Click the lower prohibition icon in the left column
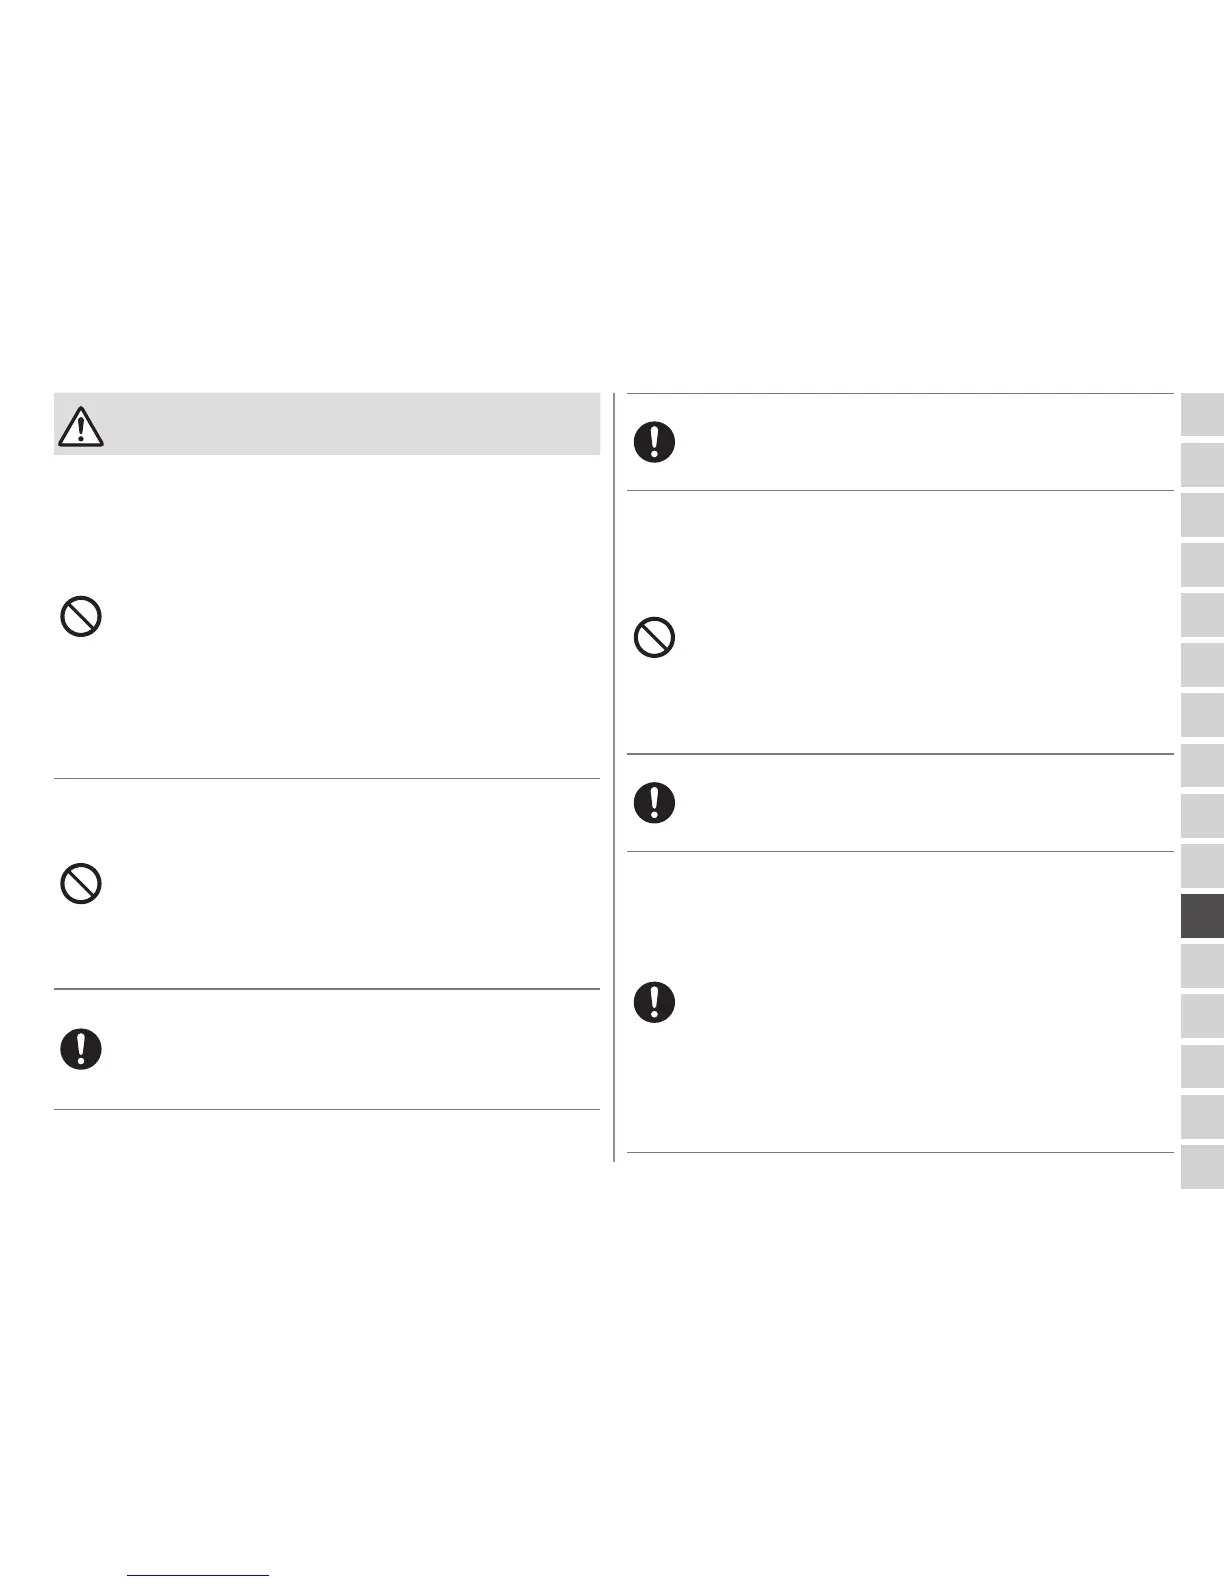This screenshot has height=1584, width=1224. (81, 884)
